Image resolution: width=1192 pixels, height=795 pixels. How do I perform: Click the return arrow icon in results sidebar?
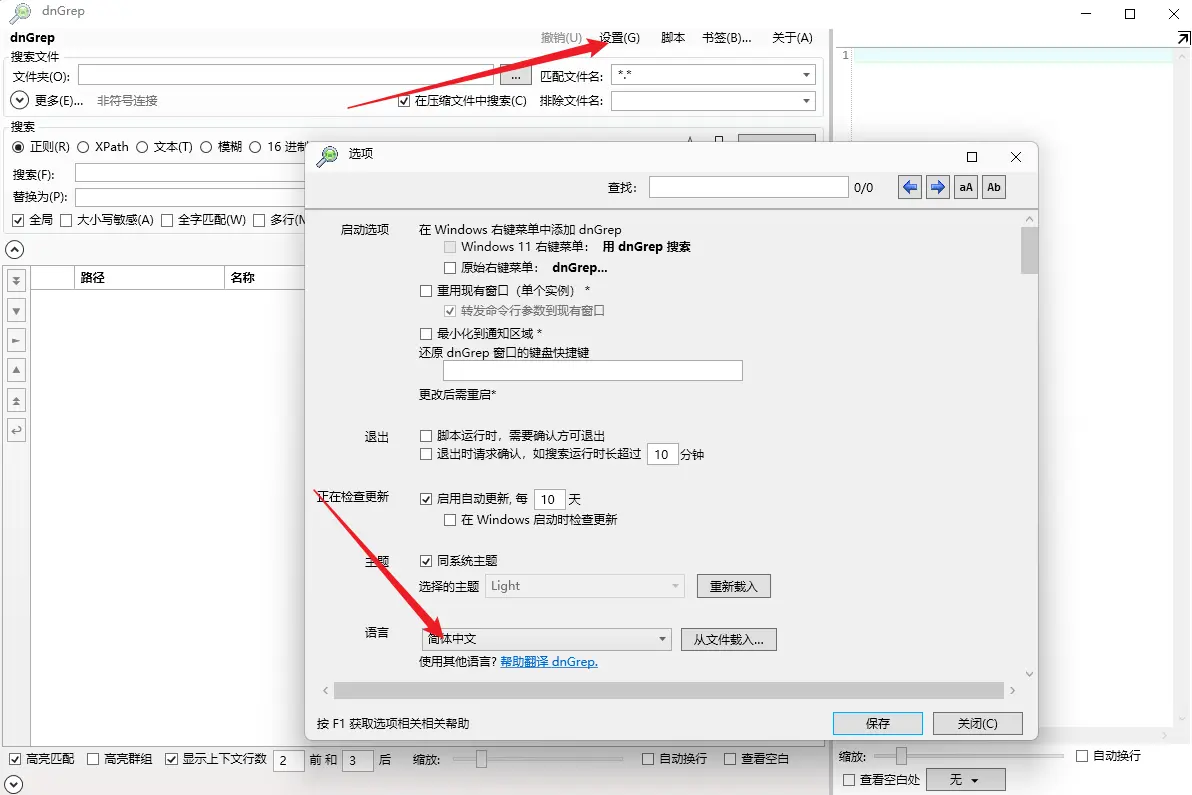coord(16,430)
